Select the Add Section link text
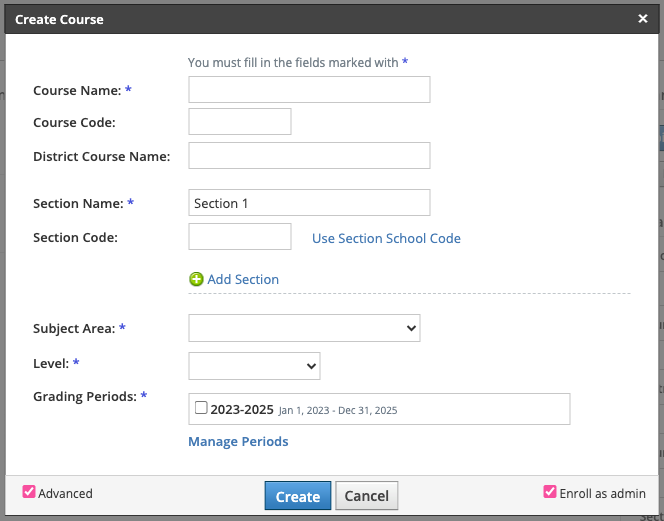This screenshot has height=521, width=664. [243, 280]
